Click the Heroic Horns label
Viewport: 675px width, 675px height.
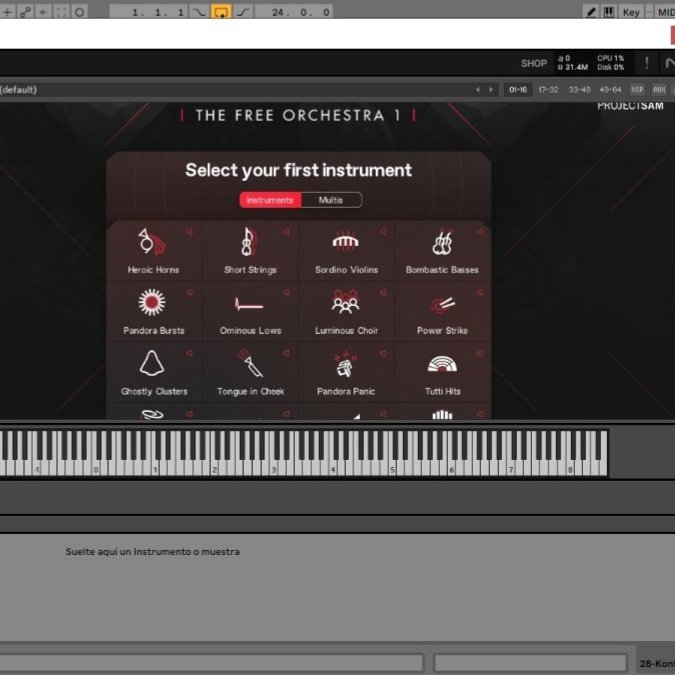tap(153, 270)
